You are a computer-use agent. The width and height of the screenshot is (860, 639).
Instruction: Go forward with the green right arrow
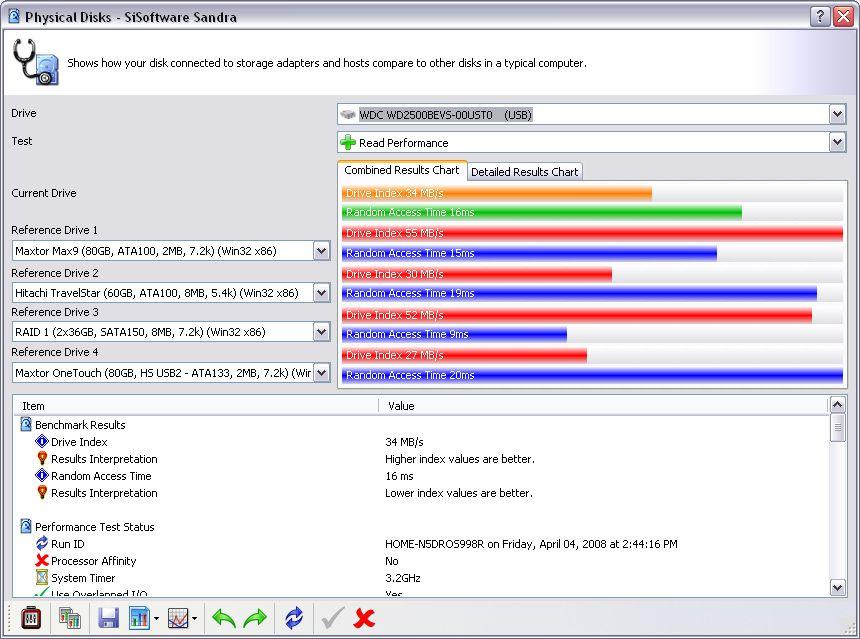click(x=255, y=618)
